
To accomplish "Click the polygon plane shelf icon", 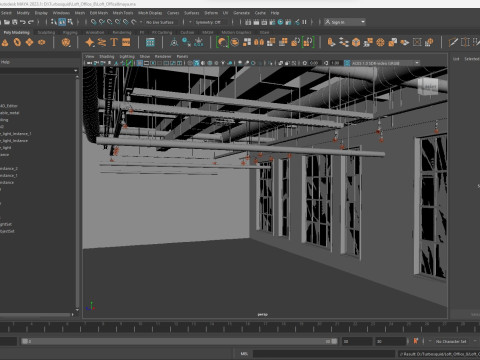I will pos(30,42).
